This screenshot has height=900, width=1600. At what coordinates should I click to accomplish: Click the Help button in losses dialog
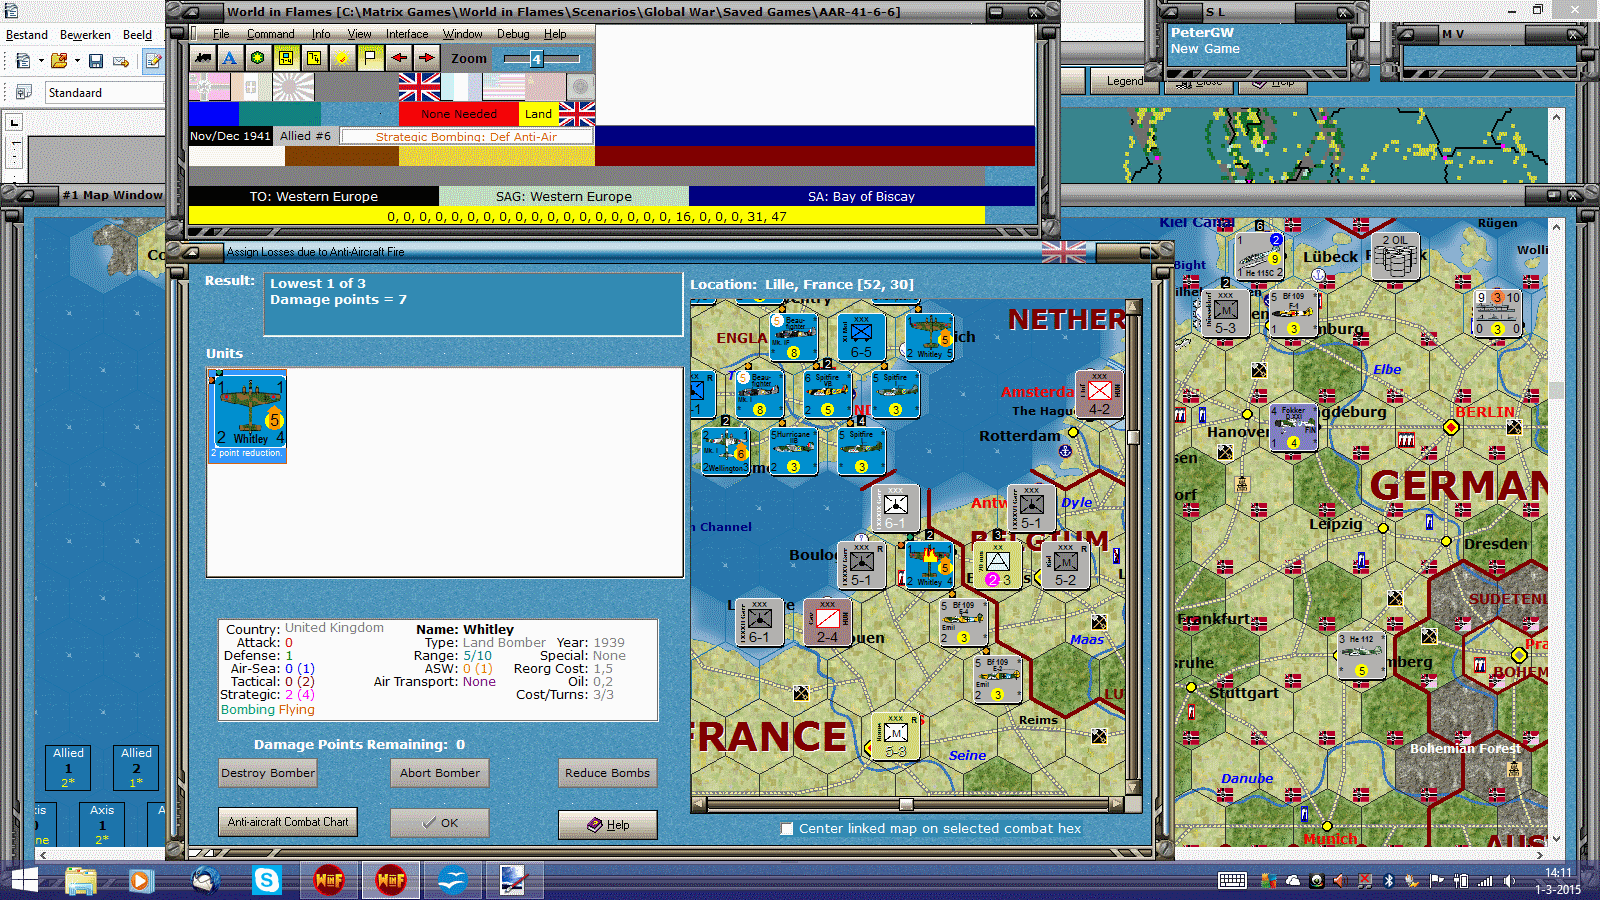(608, 825)
